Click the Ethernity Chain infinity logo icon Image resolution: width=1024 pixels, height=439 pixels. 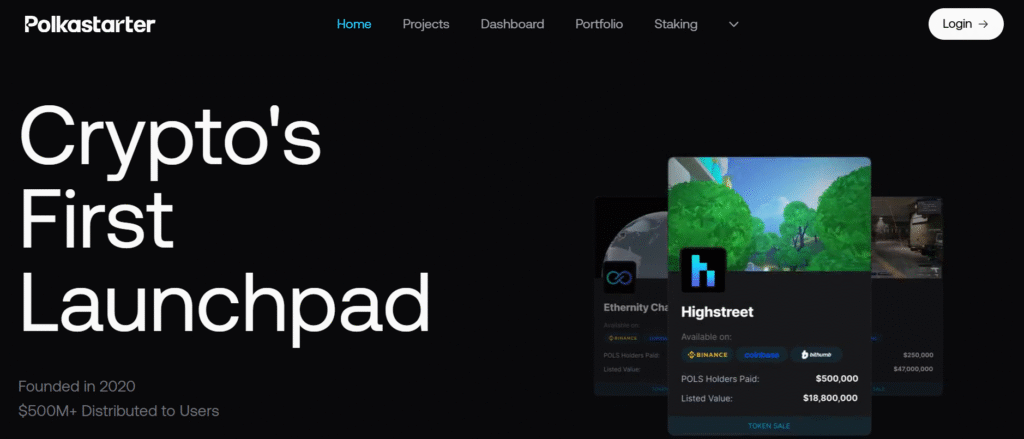coord(619,278)
